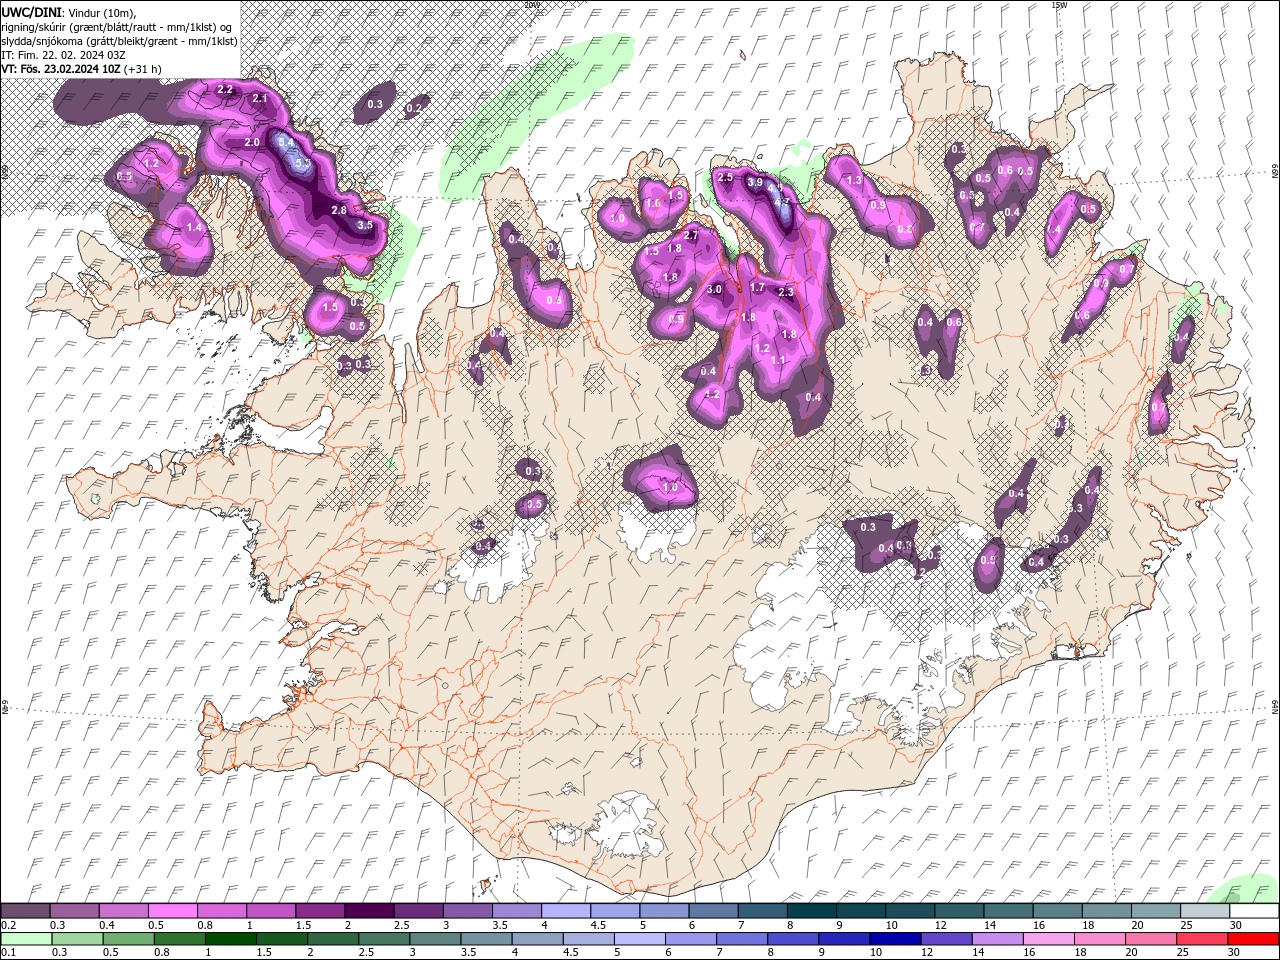Pick the 8 dark teal swatch in purple legend

click(811, 911)
